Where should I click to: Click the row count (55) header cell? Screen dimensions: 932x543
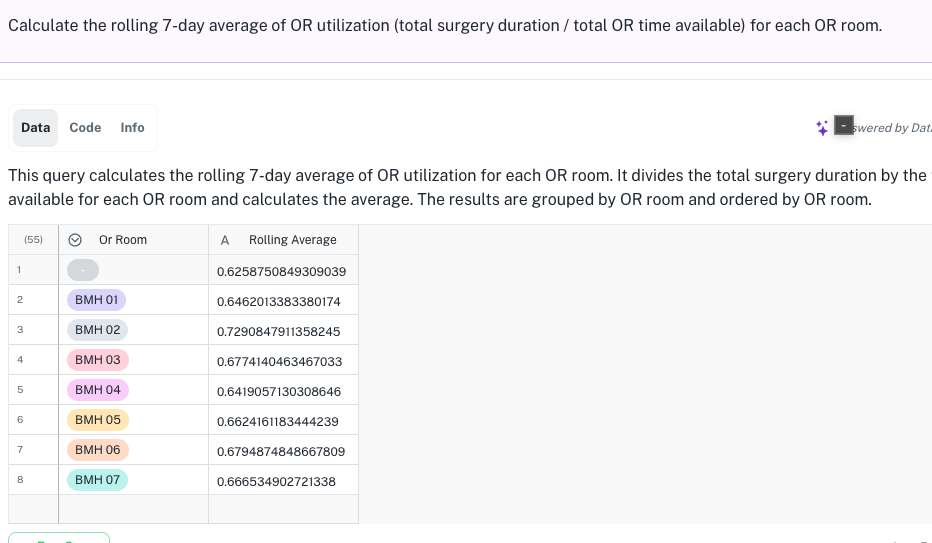(x=33, y=240)
